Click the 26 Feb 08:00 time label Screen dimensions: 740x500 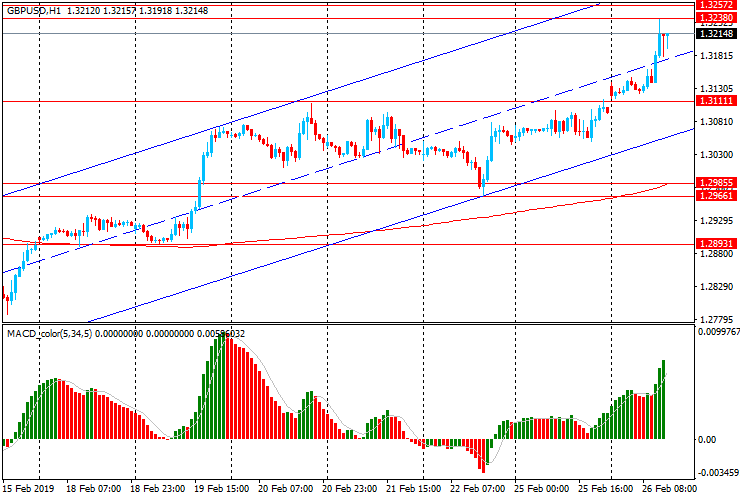tap(668, 489)
